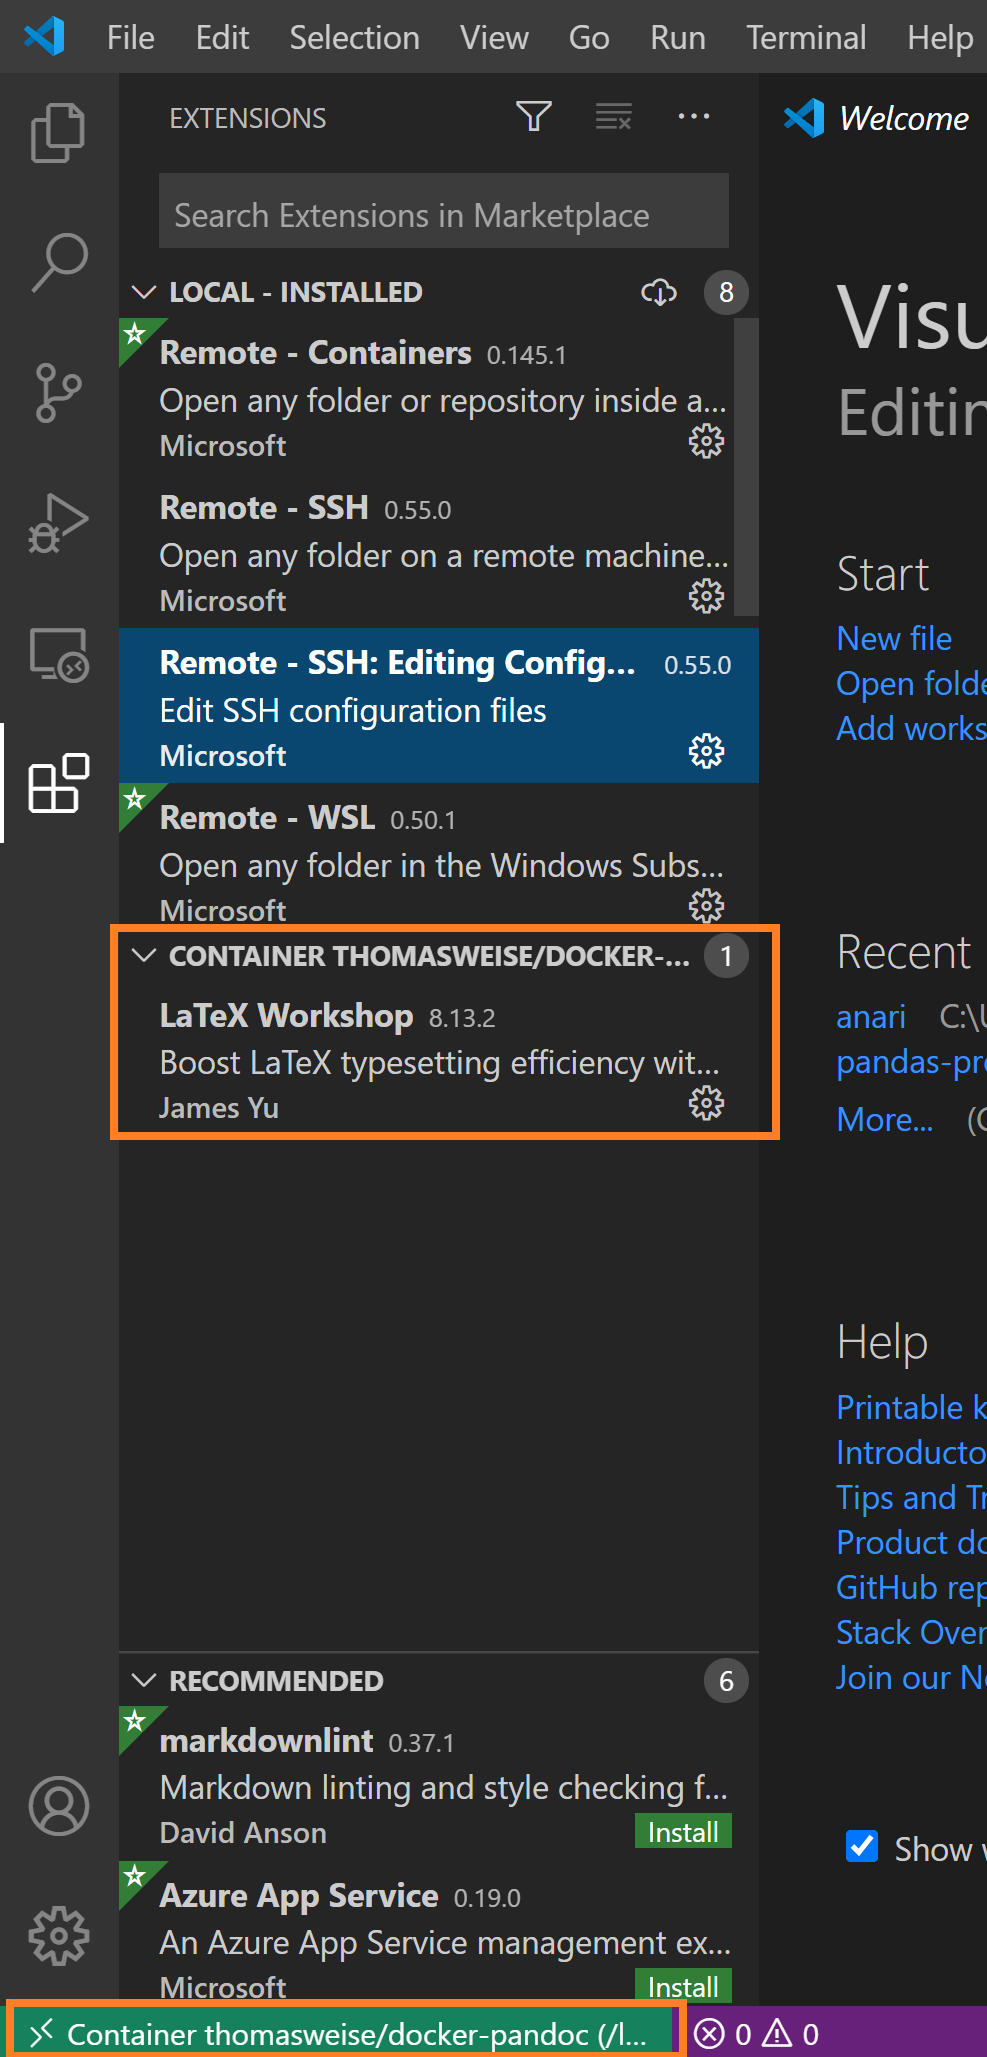Open the Selection menu
Screen dimensions: 987x2057
(355, 38)
